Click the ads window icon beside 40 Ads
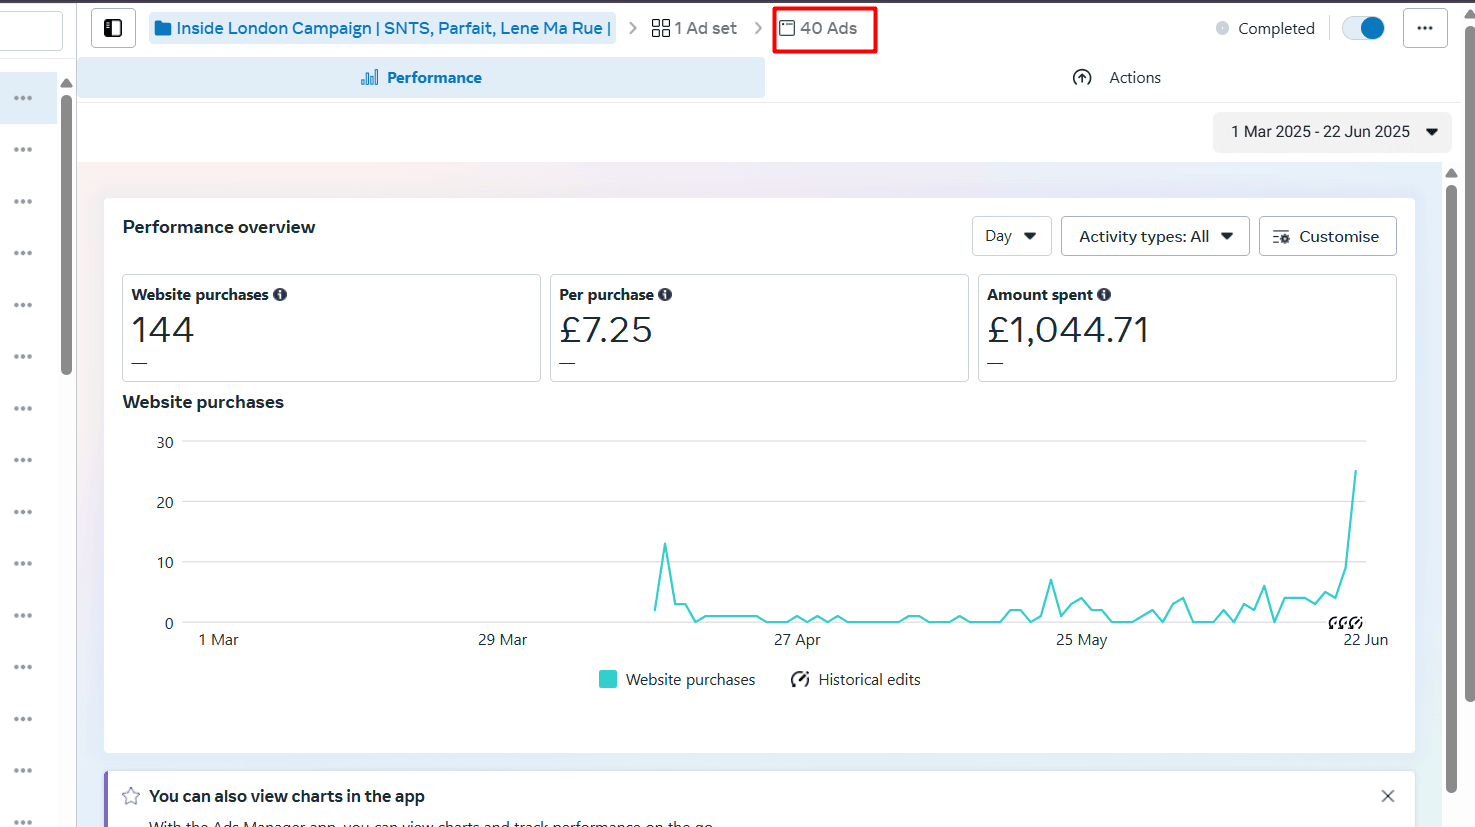Image resolution: width=1475 pixels, height=827 pixels. 787,28
